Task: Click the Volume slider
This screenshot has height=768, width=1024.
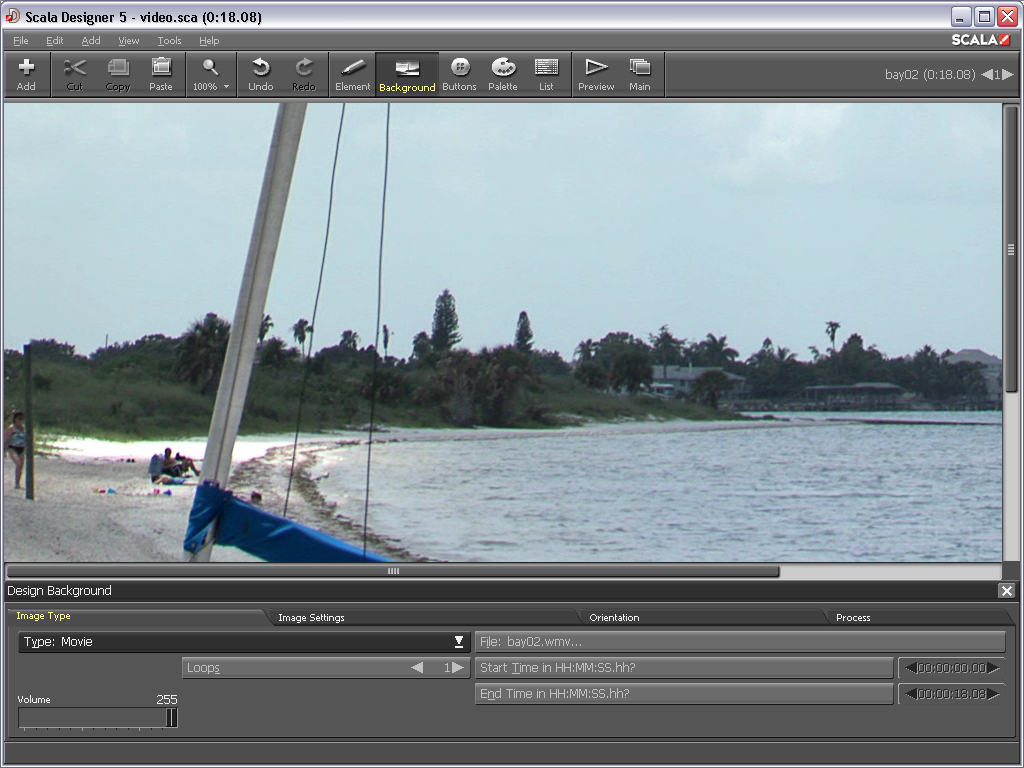Action: pos(98,718)
